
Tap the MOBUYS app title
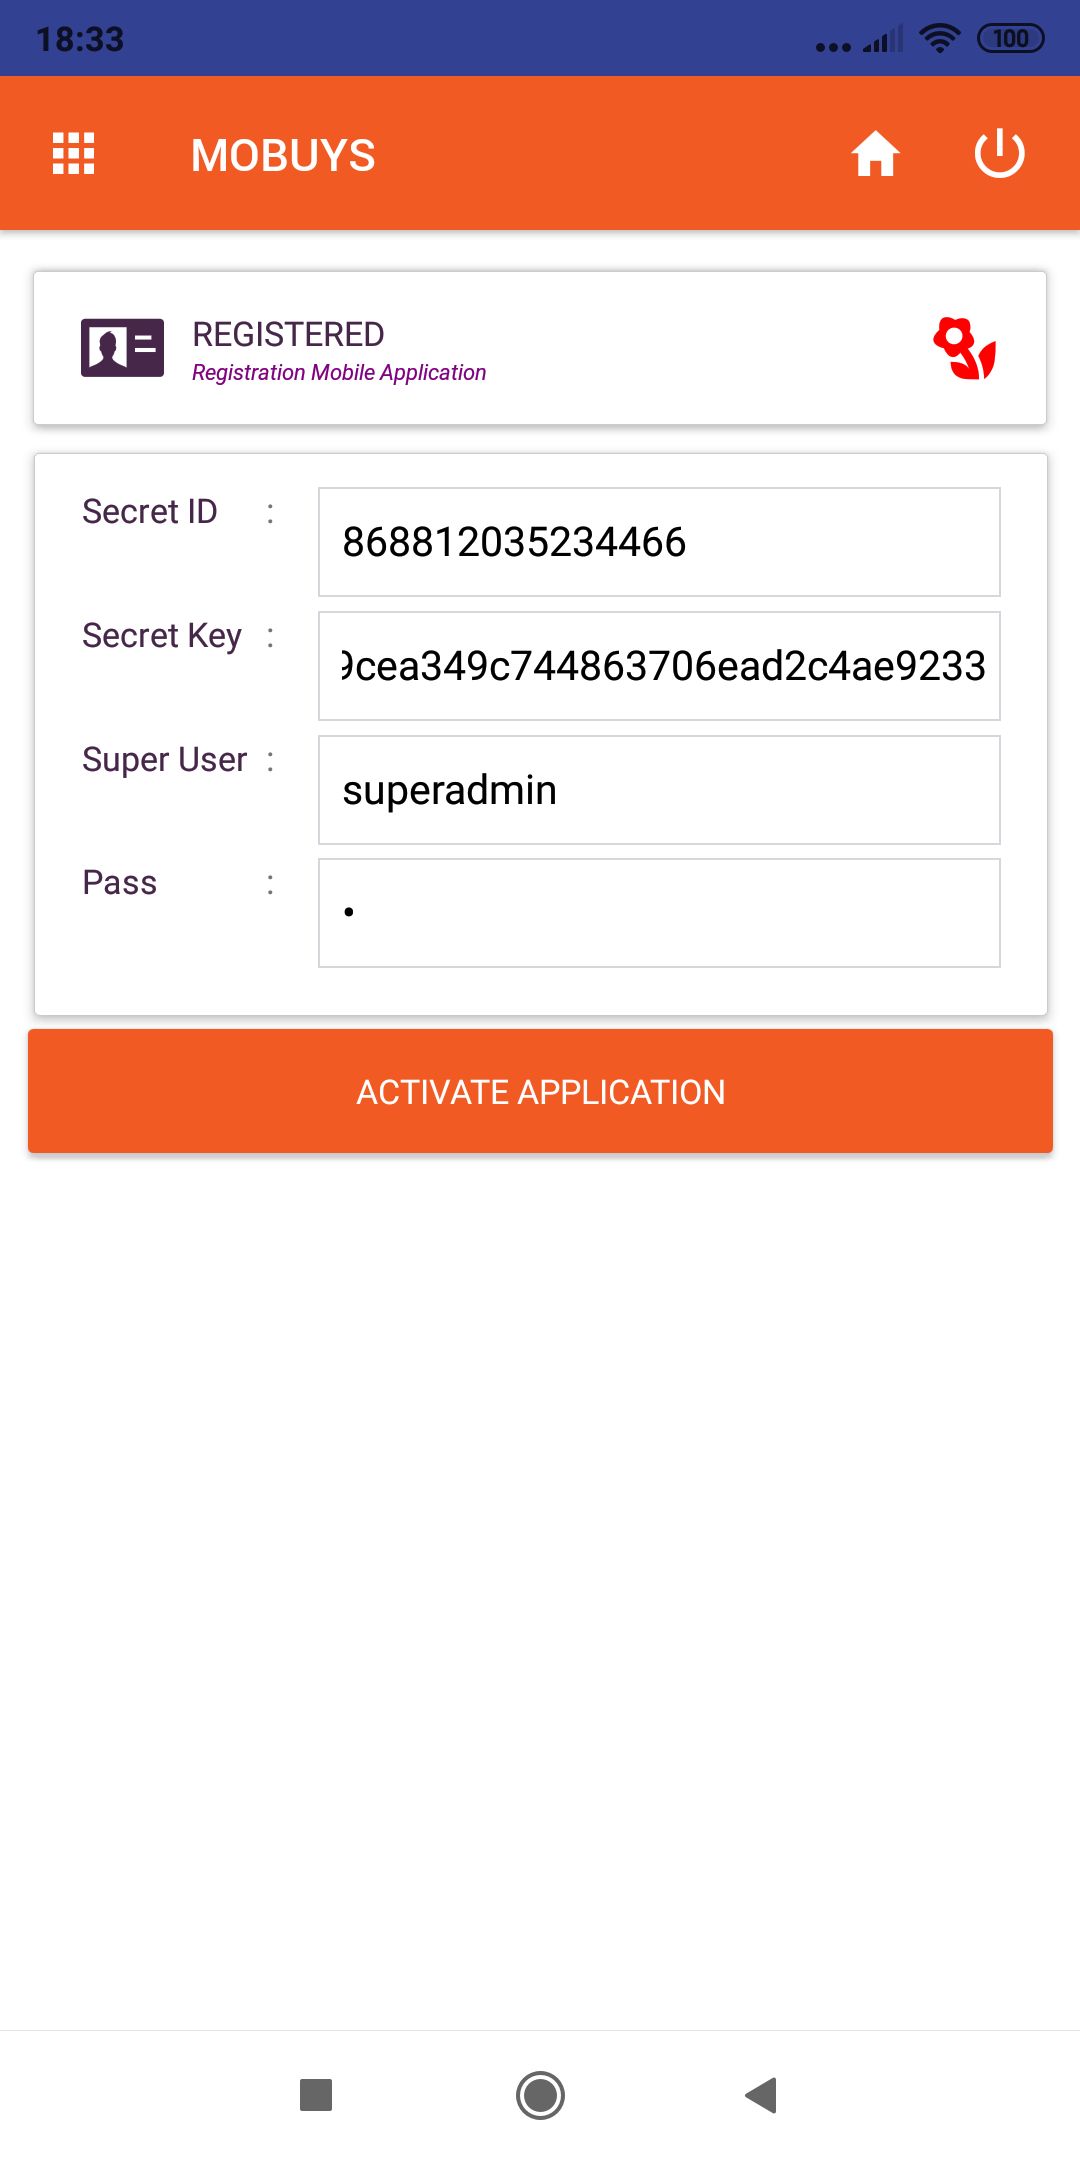[x=283, y=155]
